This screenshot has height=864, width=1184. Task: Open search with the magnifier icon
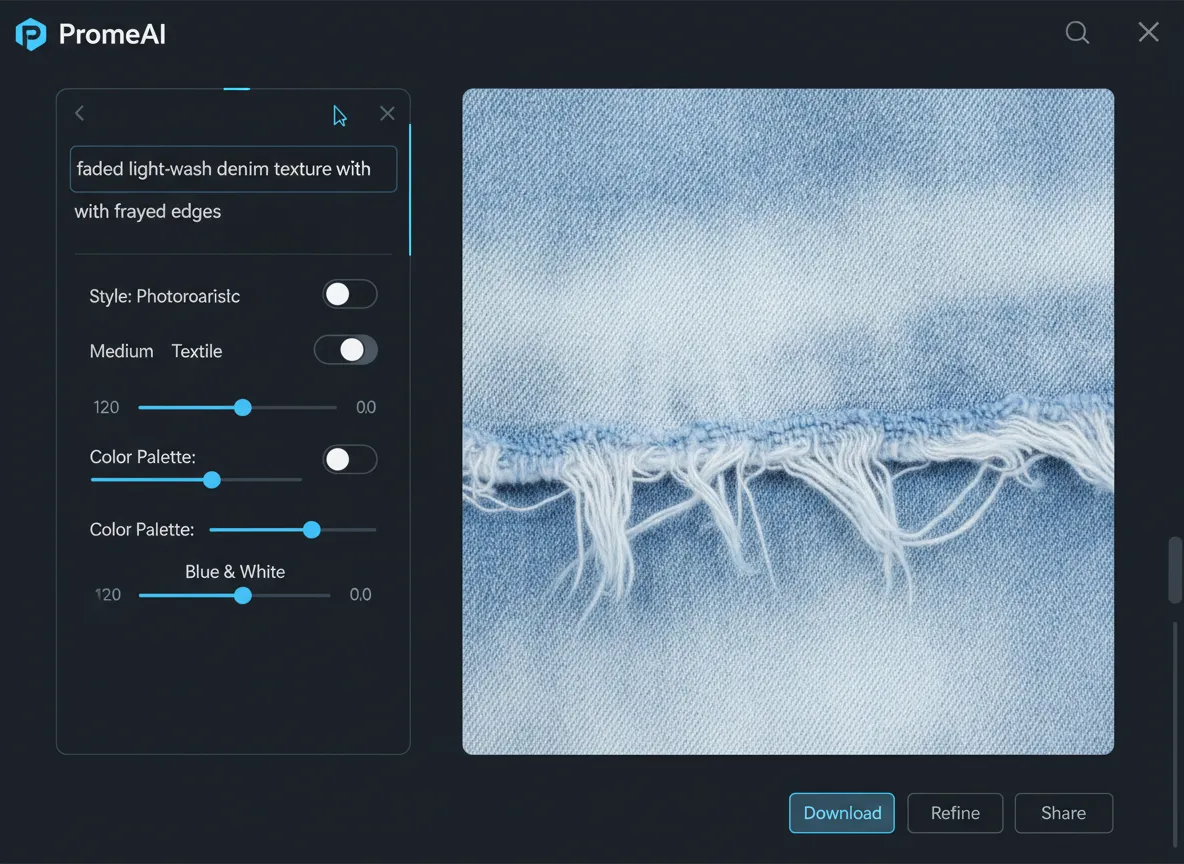pos(1077,32)
